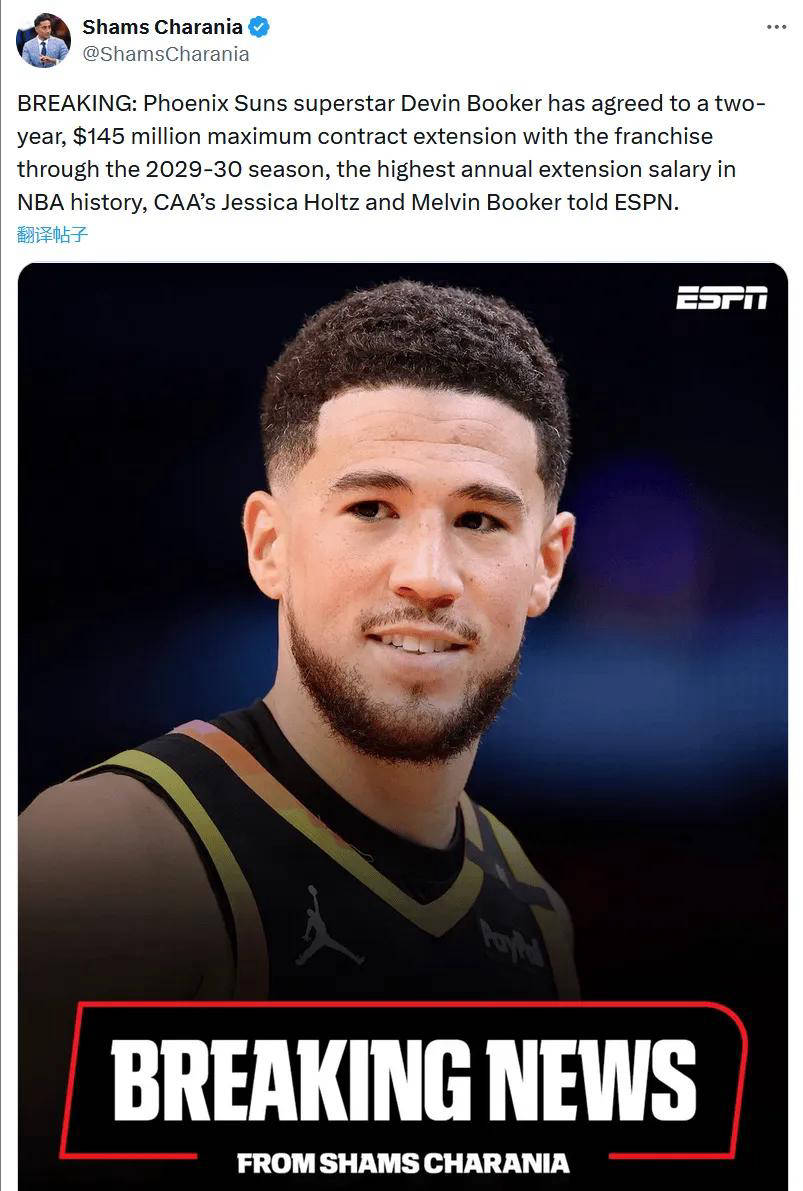803x1191 pixels.
Task: Open the three-dot more options menu
Action: (x=776, y=27)
